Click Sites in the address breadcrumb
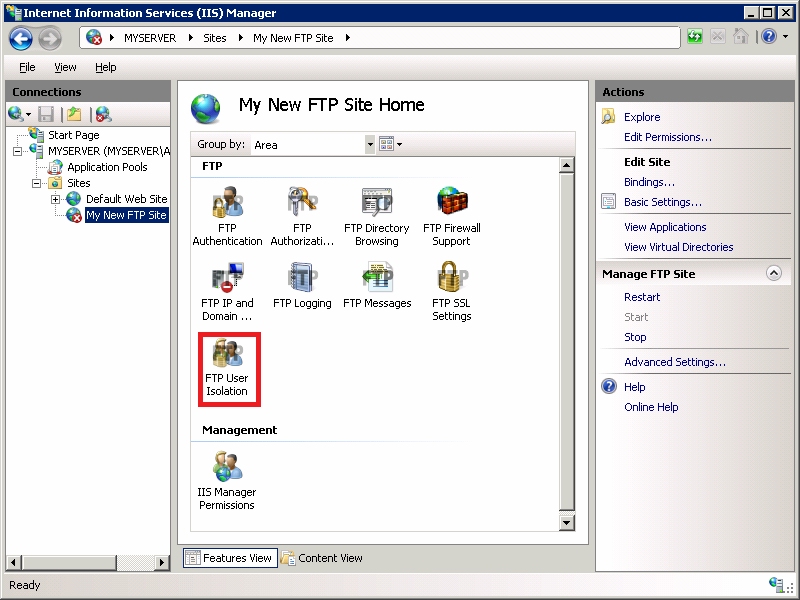Screen dimensions: 800x600 coord(215,38)
